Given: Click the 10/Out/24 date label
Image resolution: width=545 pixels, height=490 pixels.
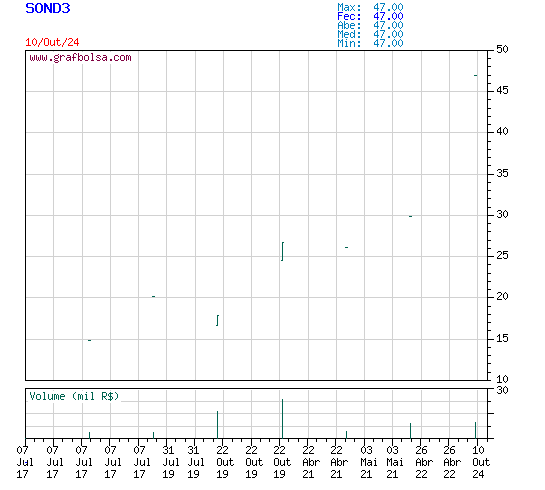Looking at the screenshot, I should (52, 42).
